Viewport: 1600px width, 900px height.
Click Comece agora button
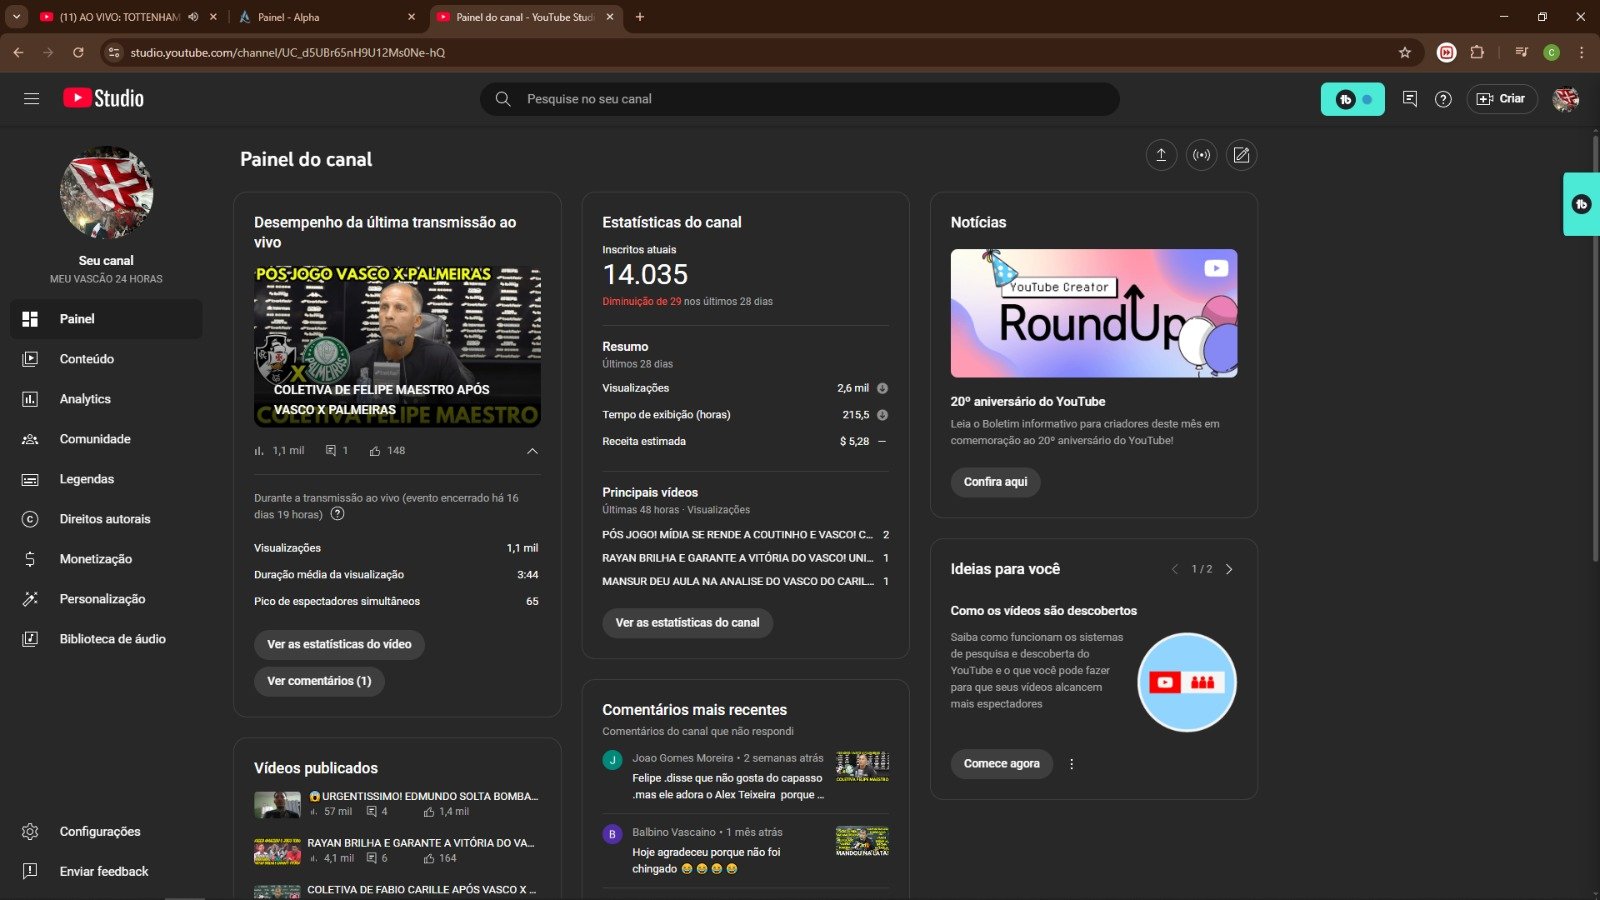(1001, 764)
